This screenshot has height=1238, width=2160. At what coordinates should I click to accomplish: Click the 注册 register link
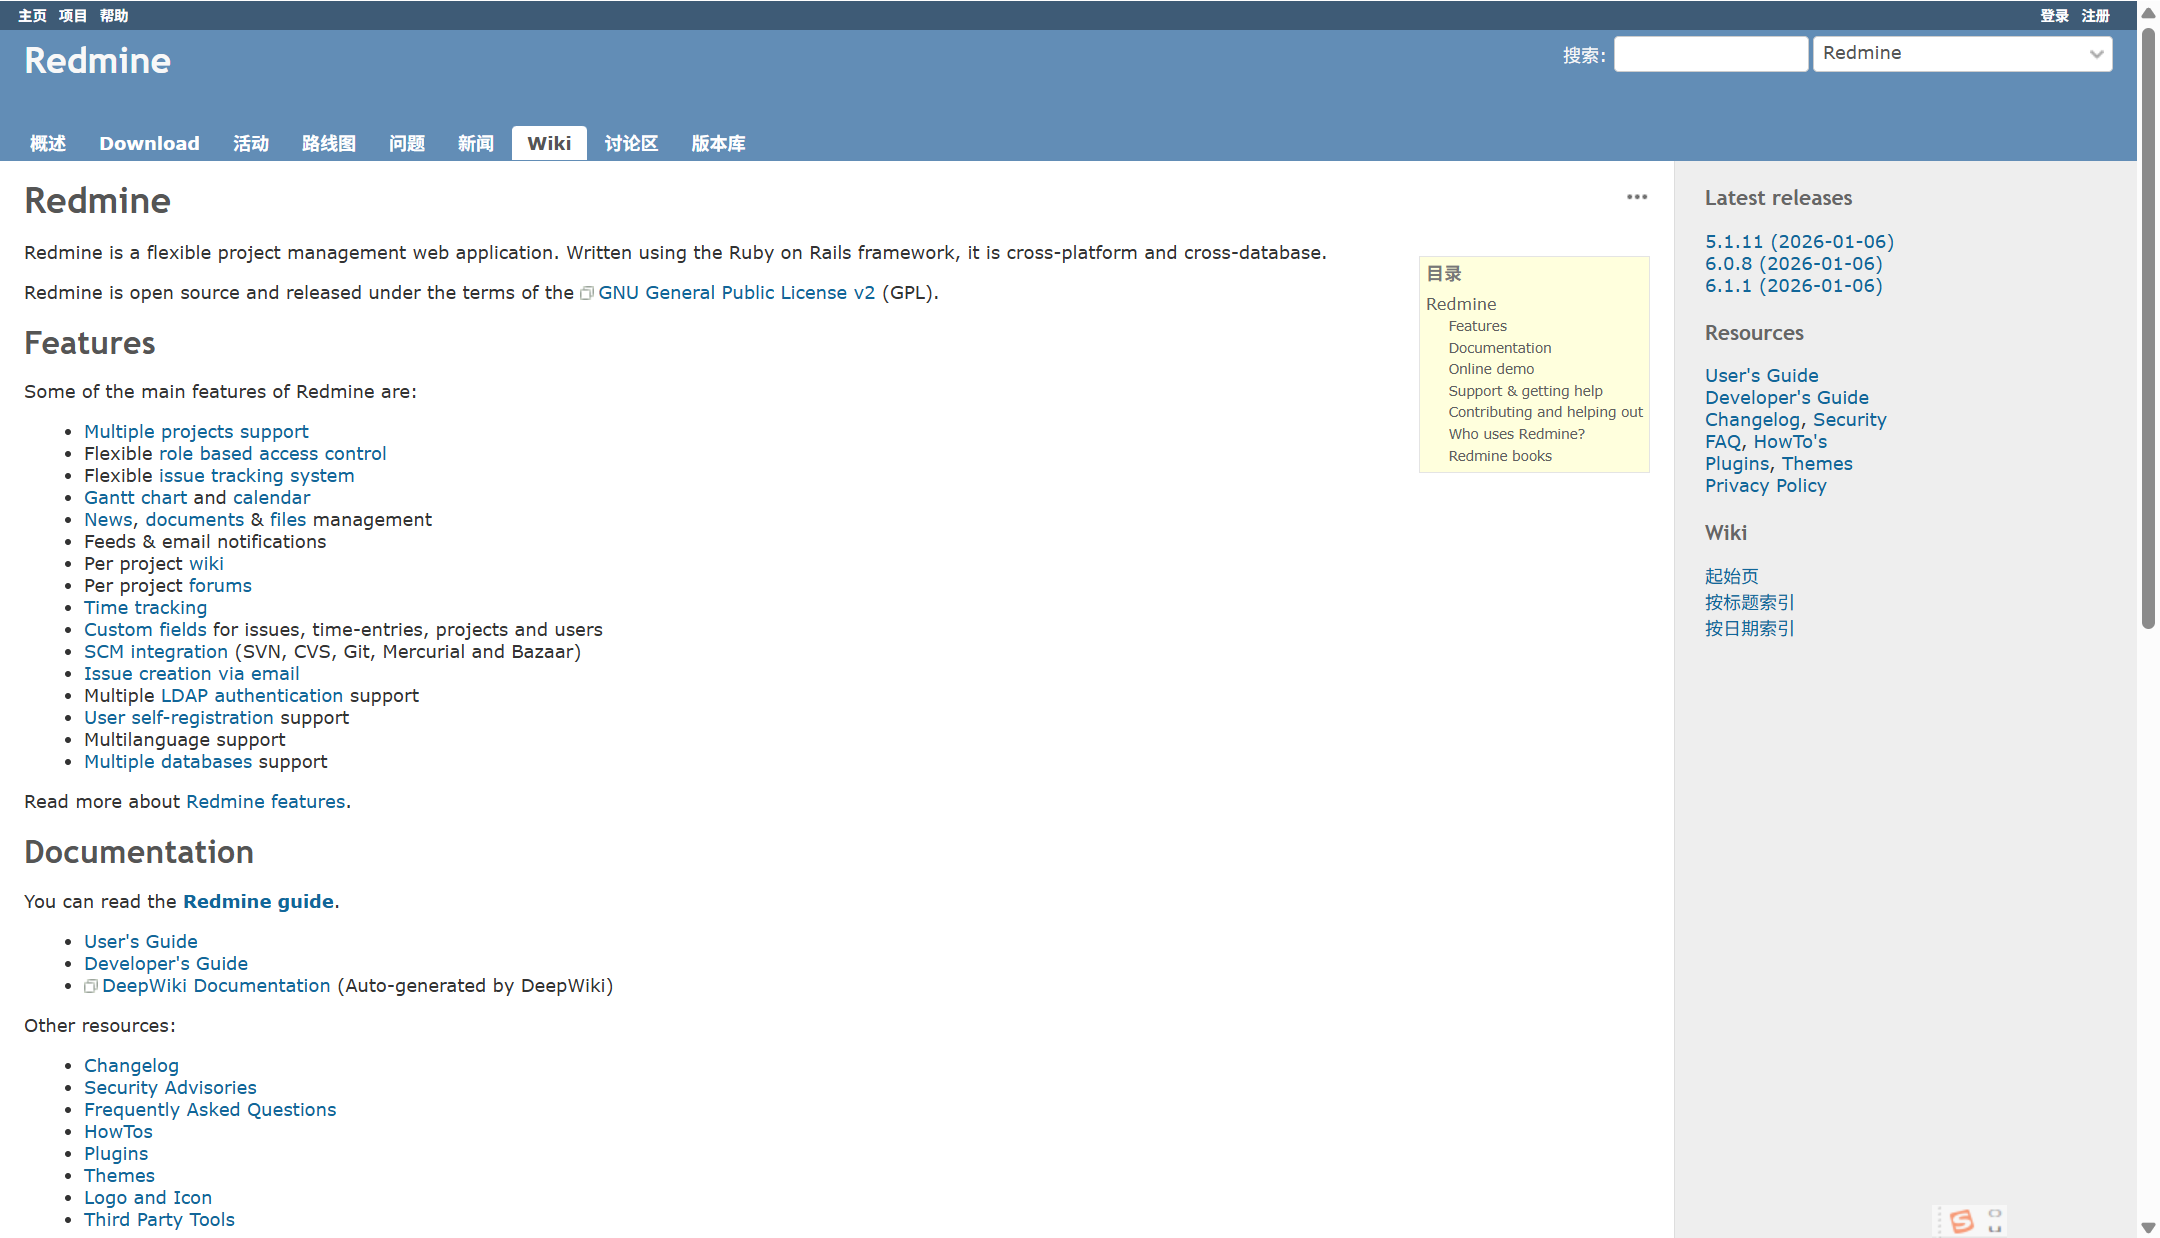coord(2095,15)
